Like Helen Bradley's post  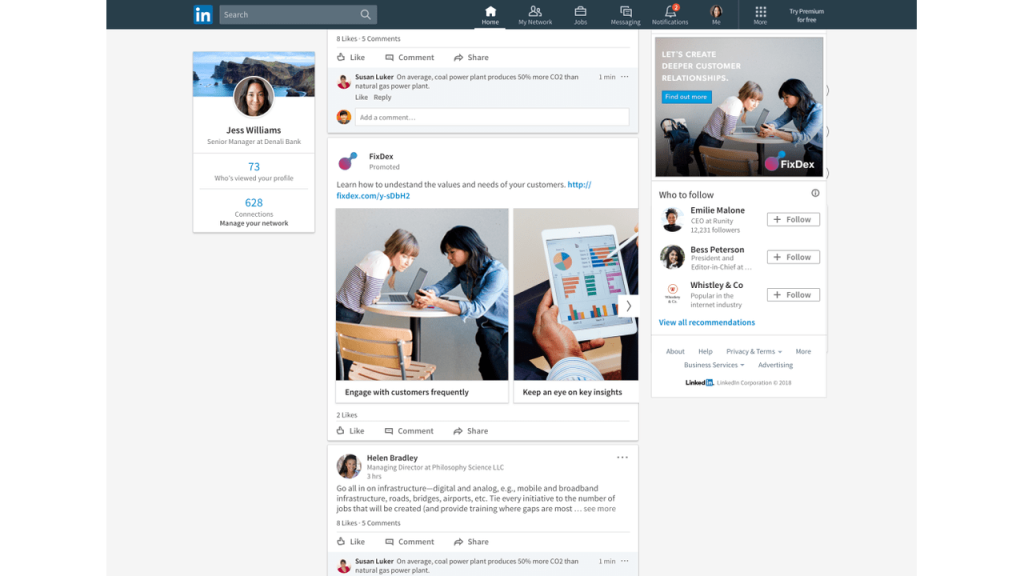351,542
